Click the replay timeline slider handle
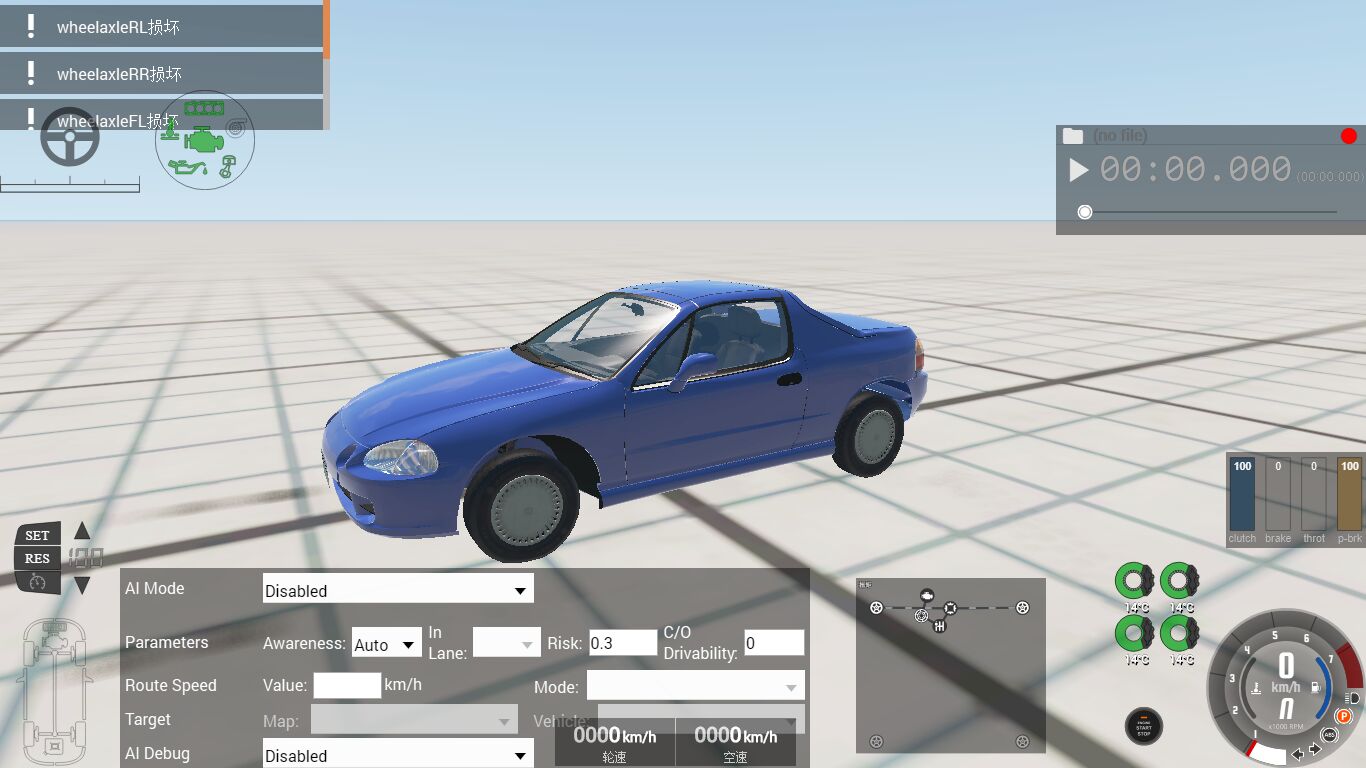 [x=1085, y=212]
